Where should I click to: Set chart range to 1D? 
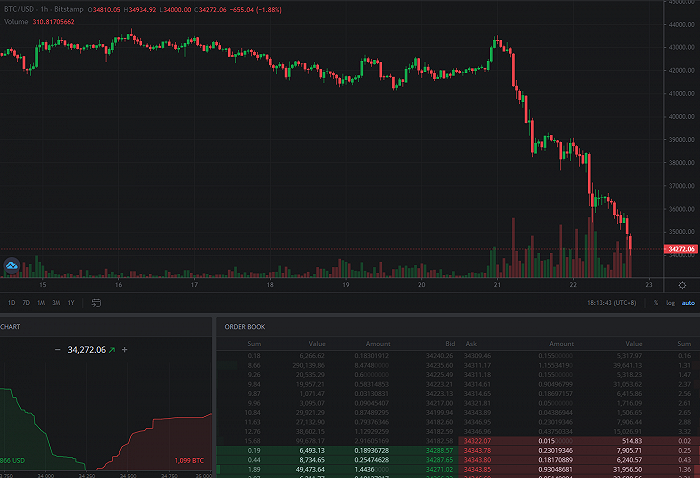point(12,303)
